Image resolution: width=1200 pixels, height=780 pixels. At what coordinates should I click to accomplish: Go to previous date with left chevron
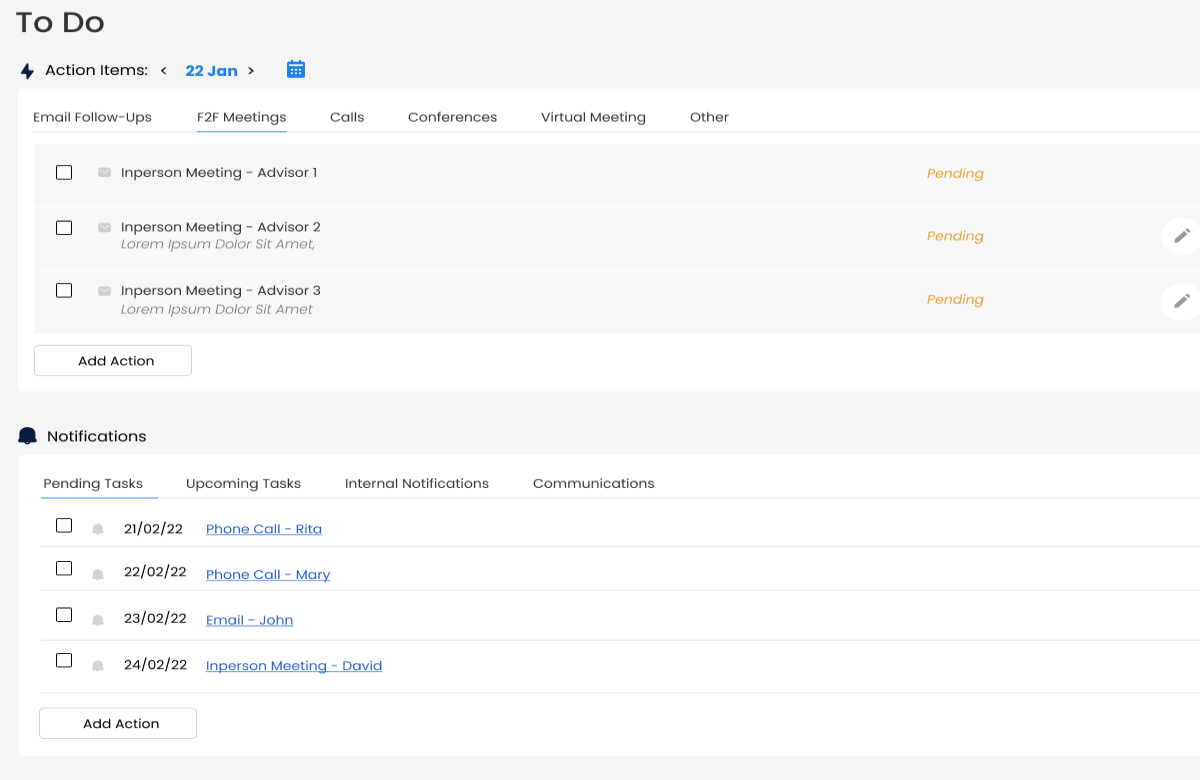pos(164,71)
